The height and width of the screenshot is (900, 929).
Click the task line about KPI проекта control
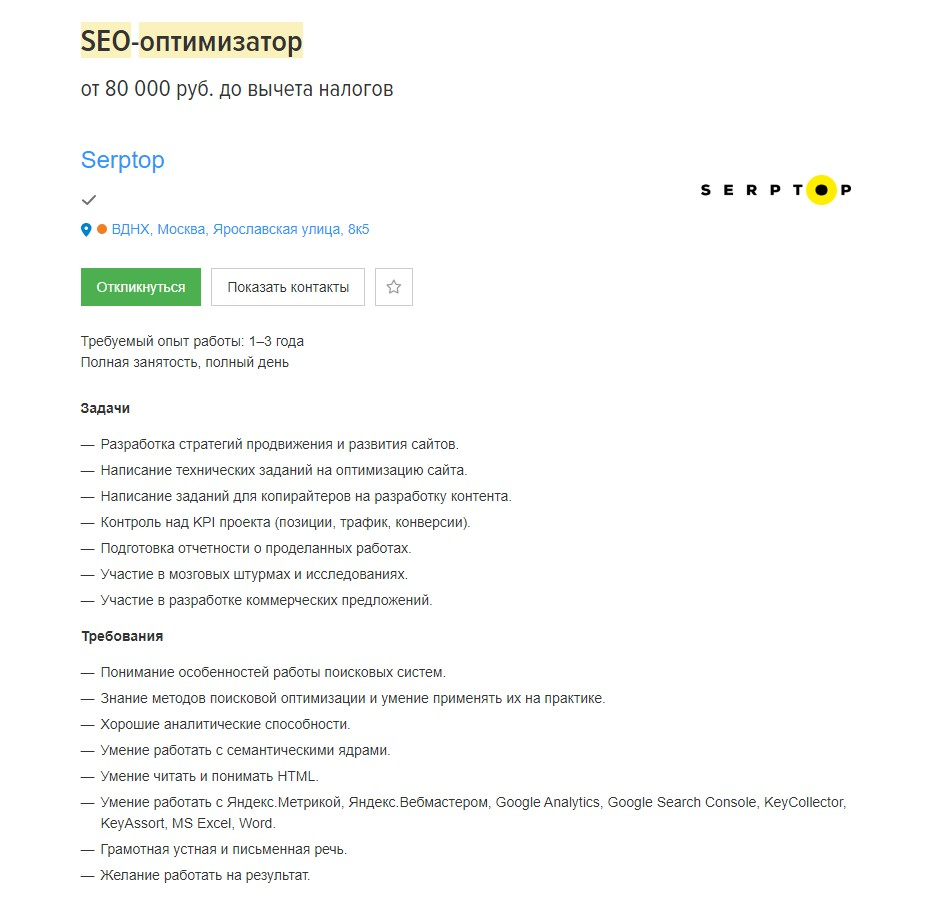pyautogui.click(x=285, y=522)
